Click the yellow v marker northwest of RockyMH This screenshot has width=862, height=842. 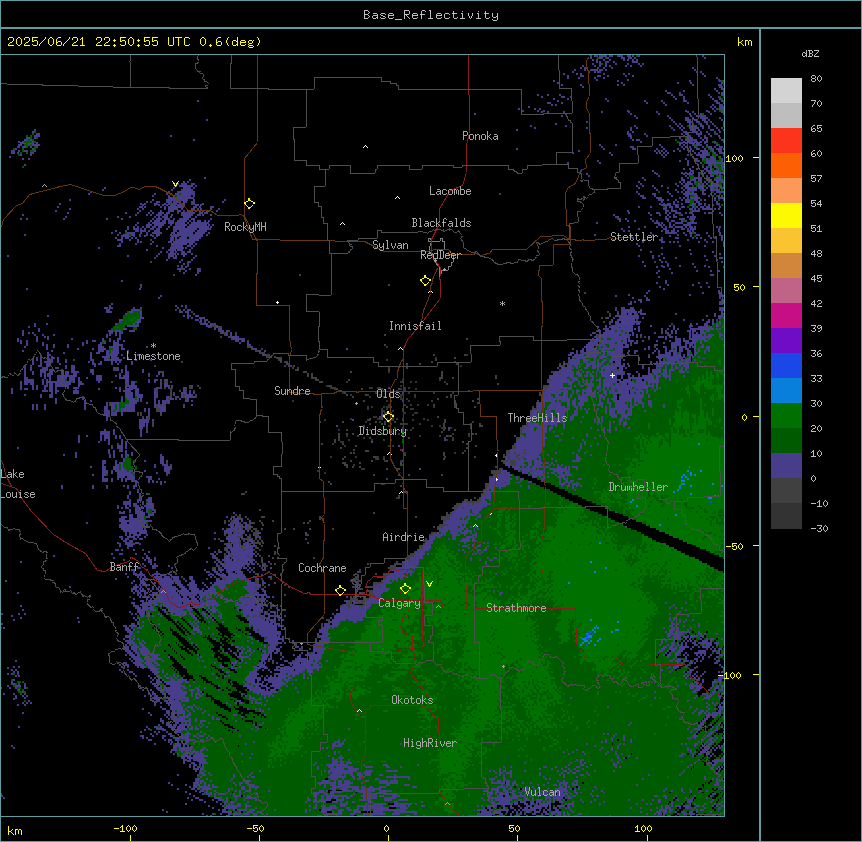click(x=175, y=184)
